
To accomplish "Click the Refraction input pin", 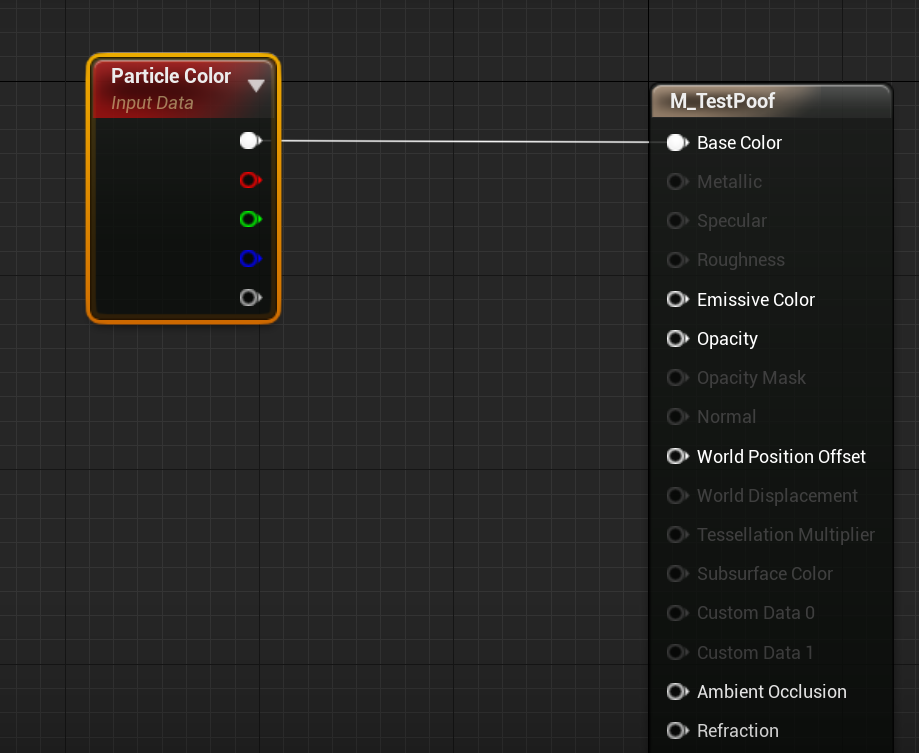I will coord(678,731).
